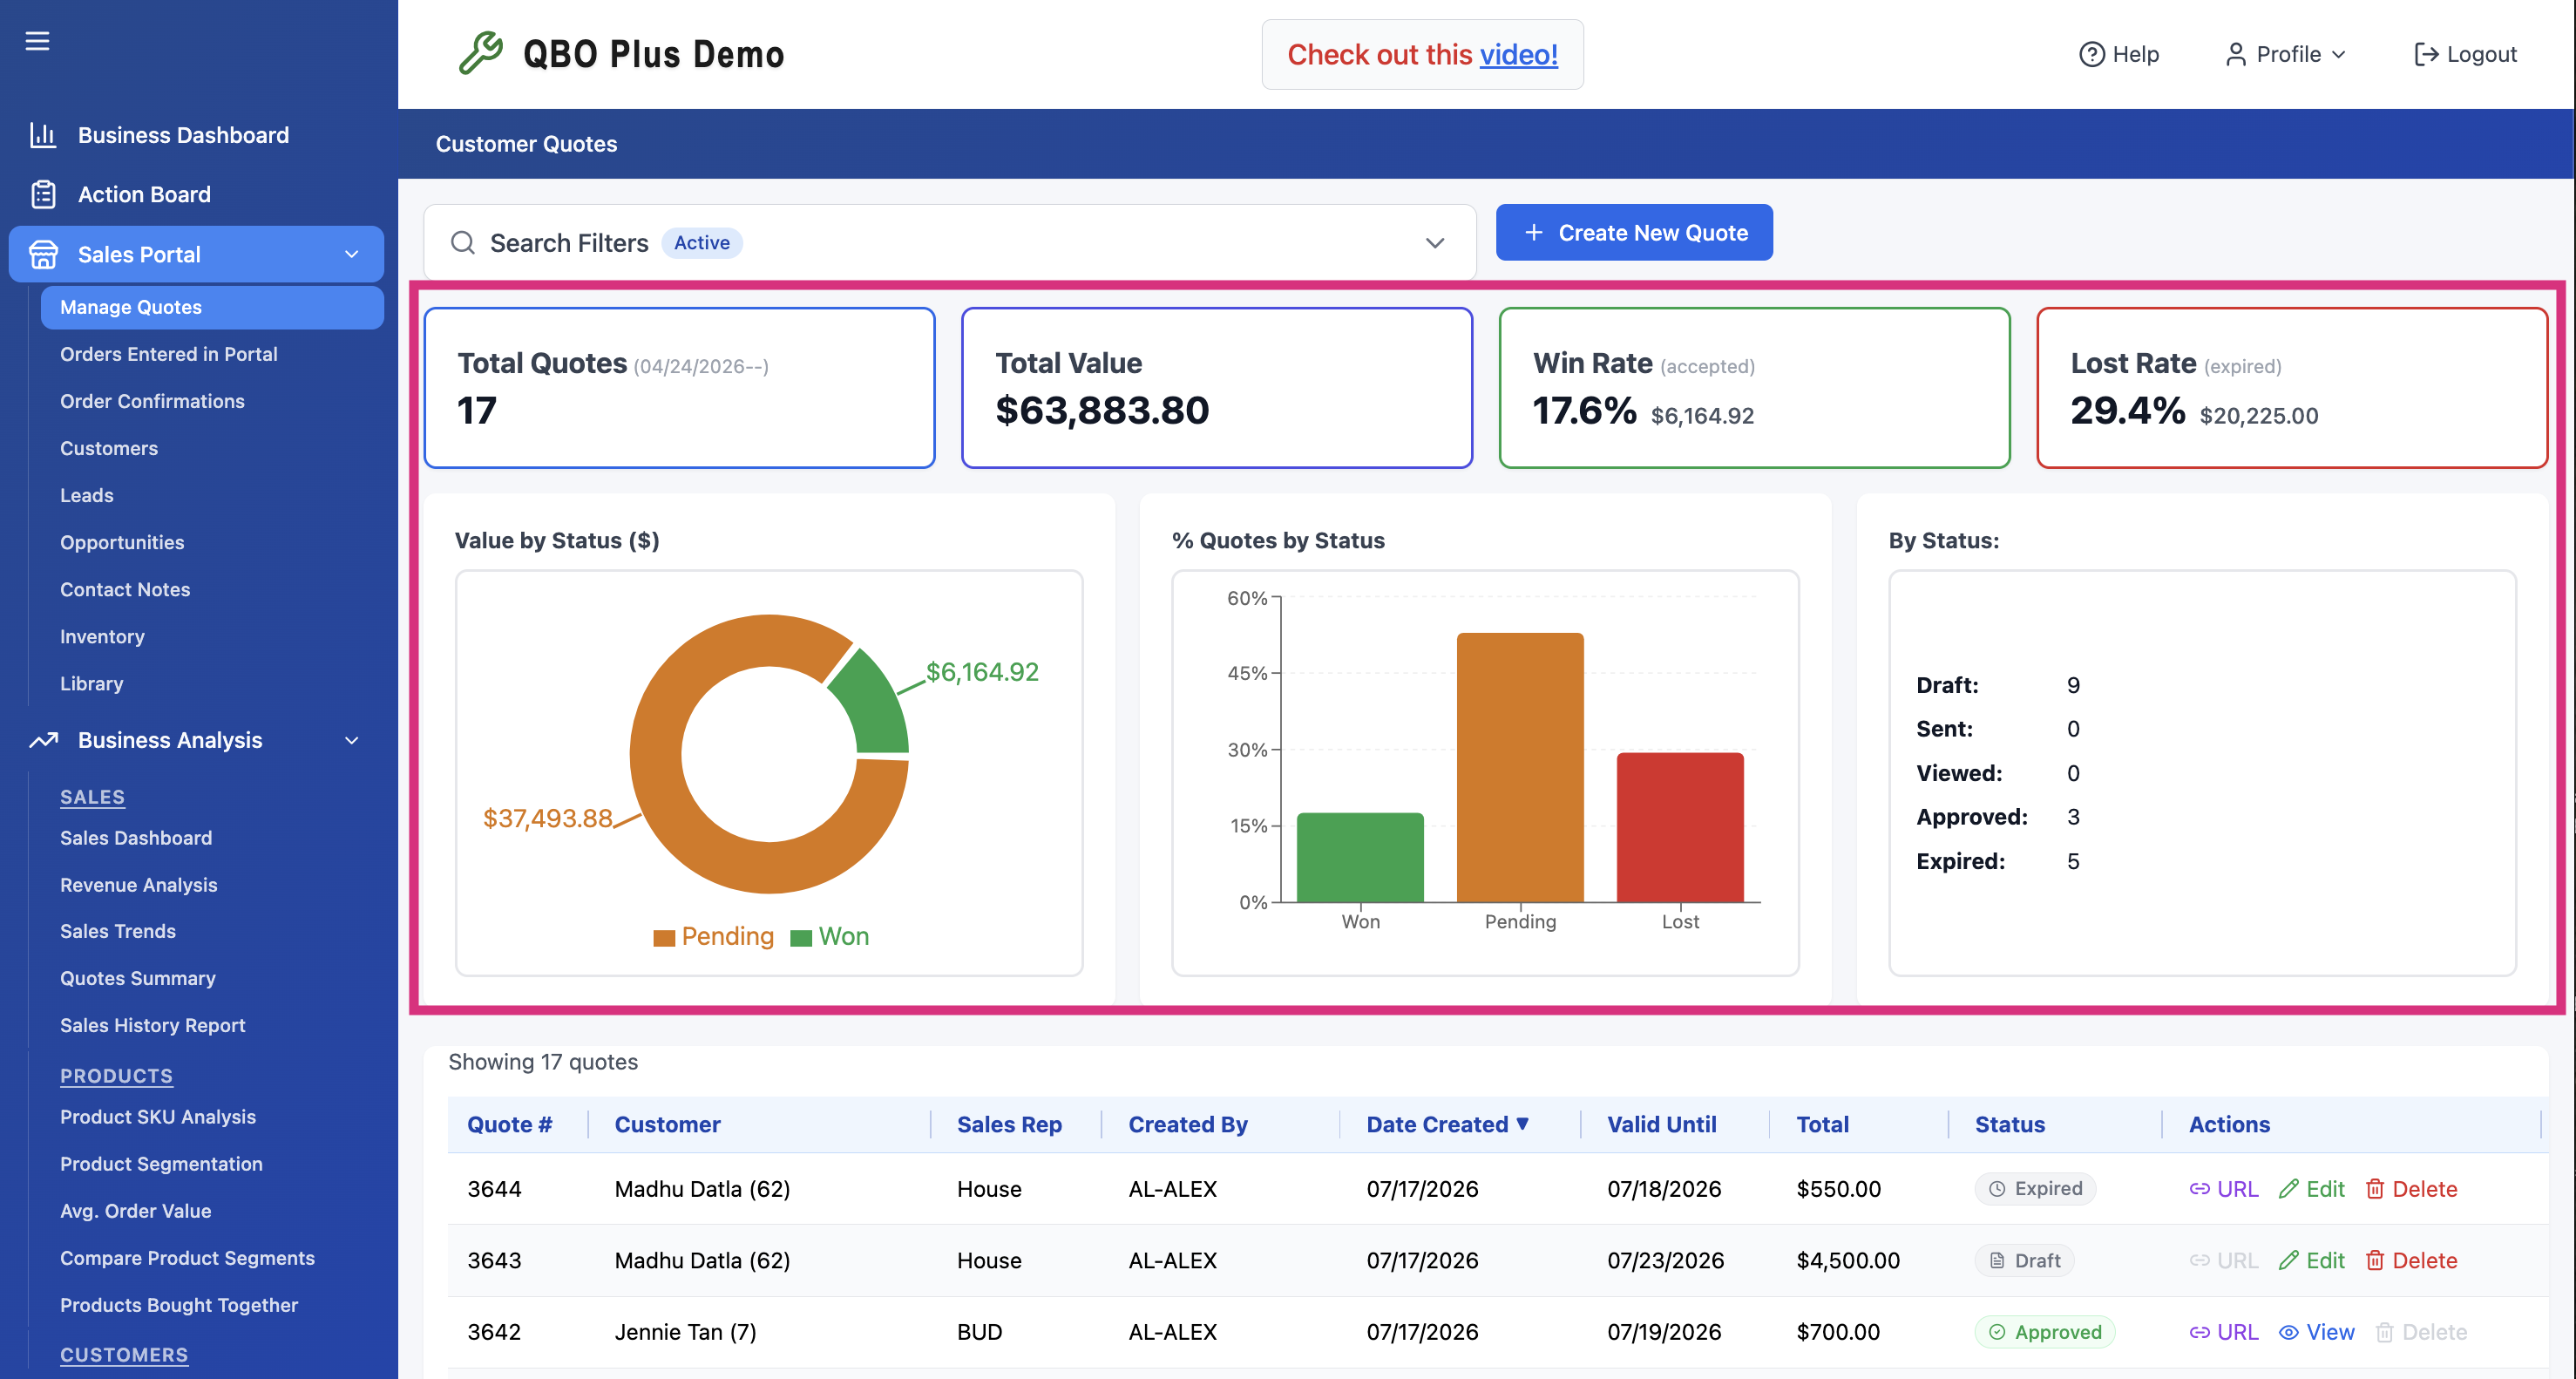The image size is (2576, 1379).
Task: Expand the Search Filters panel chevron
Action: tap(1434, 243)
